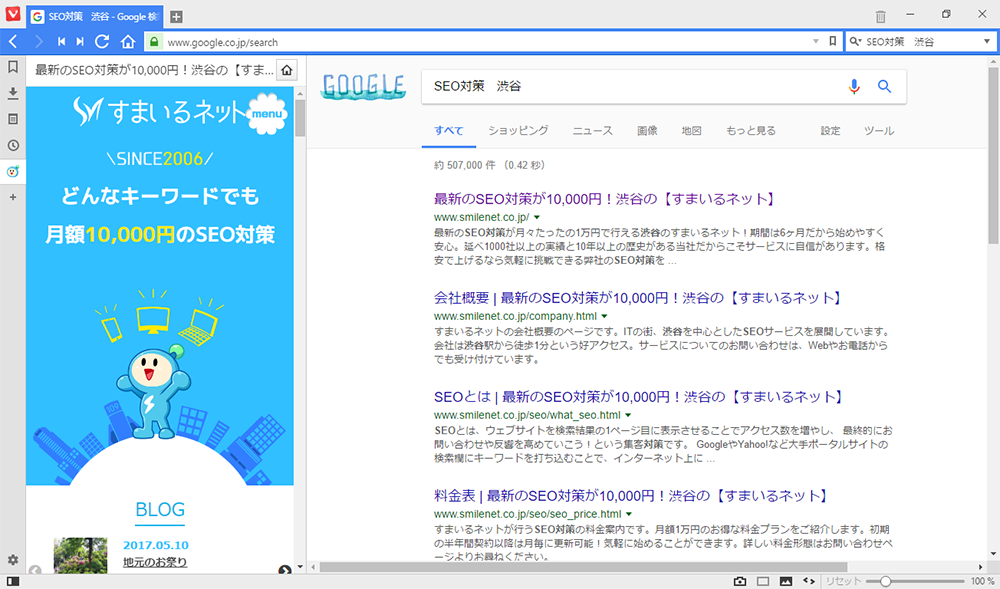
Task: Toggle image loading in the status bar
Action: (786, 581)
